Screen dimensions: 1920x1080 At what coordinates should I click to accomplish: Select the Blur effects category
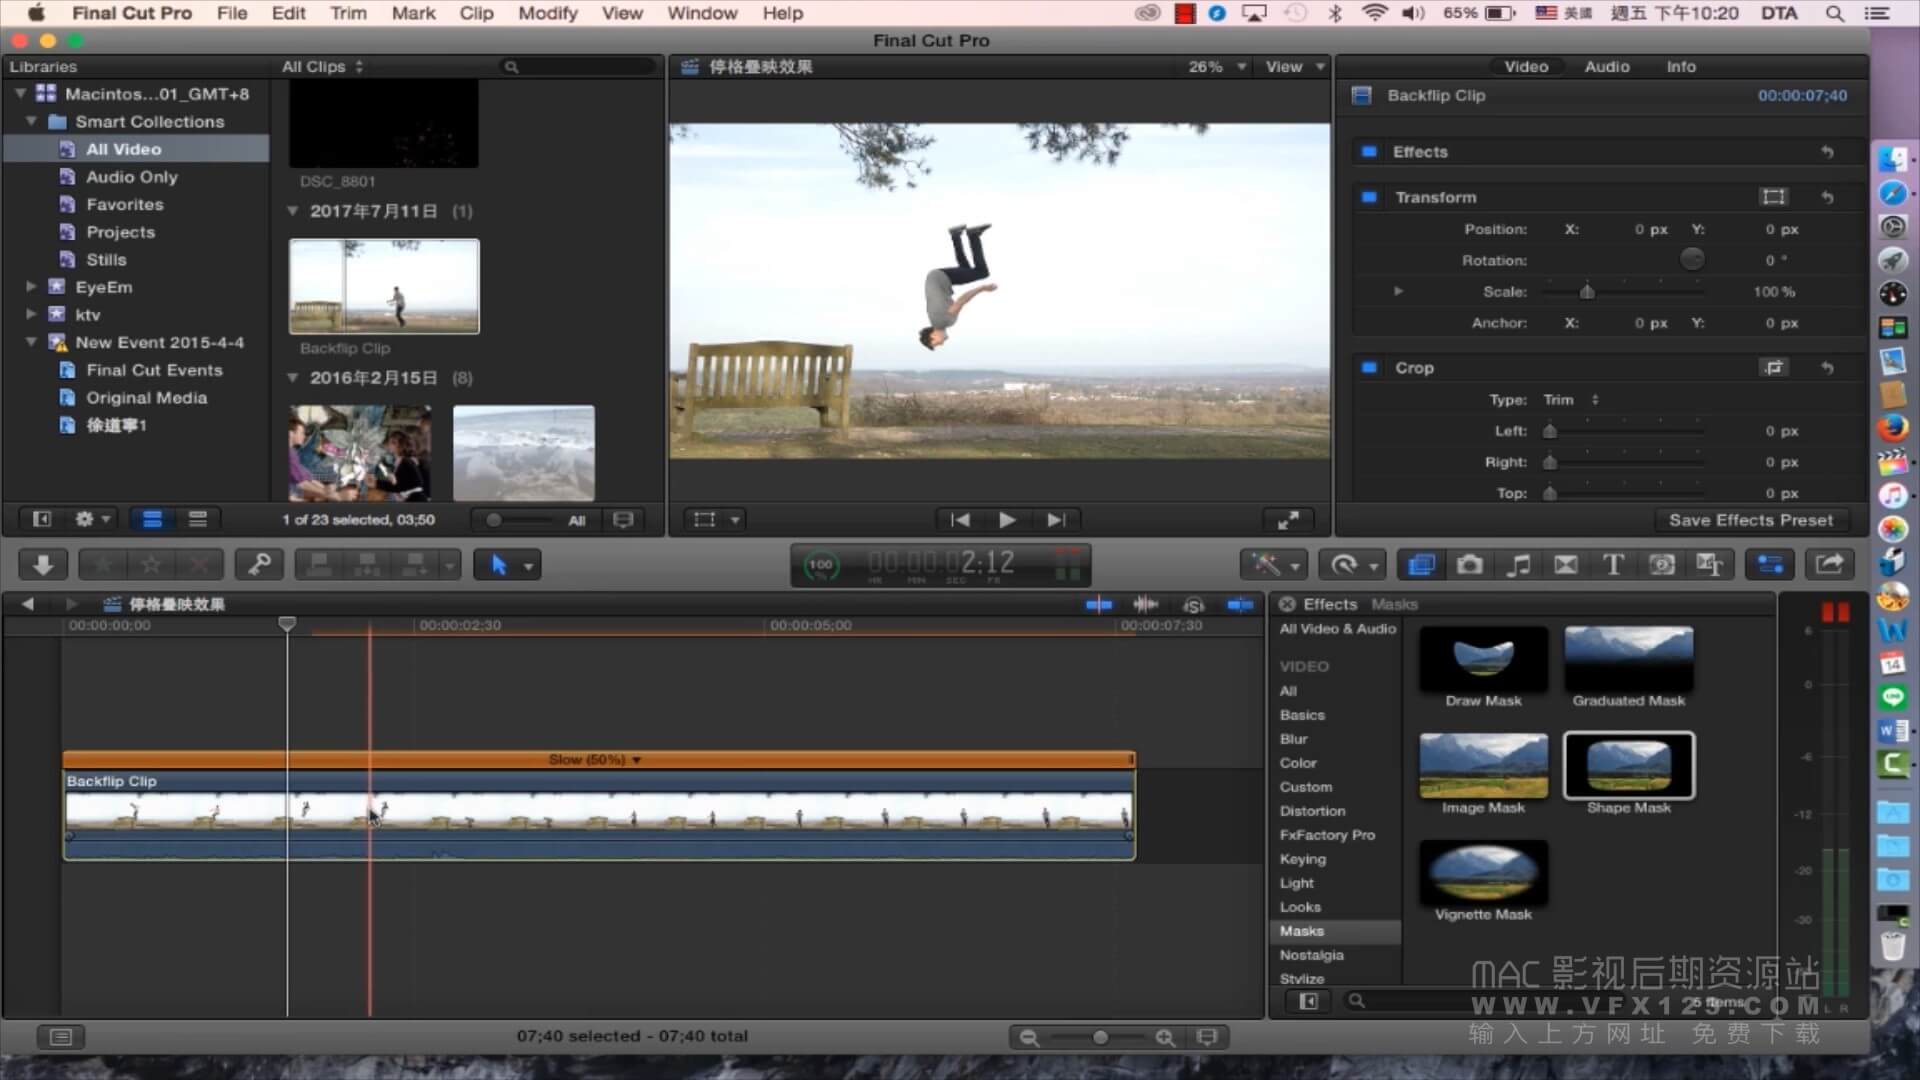1293,739
